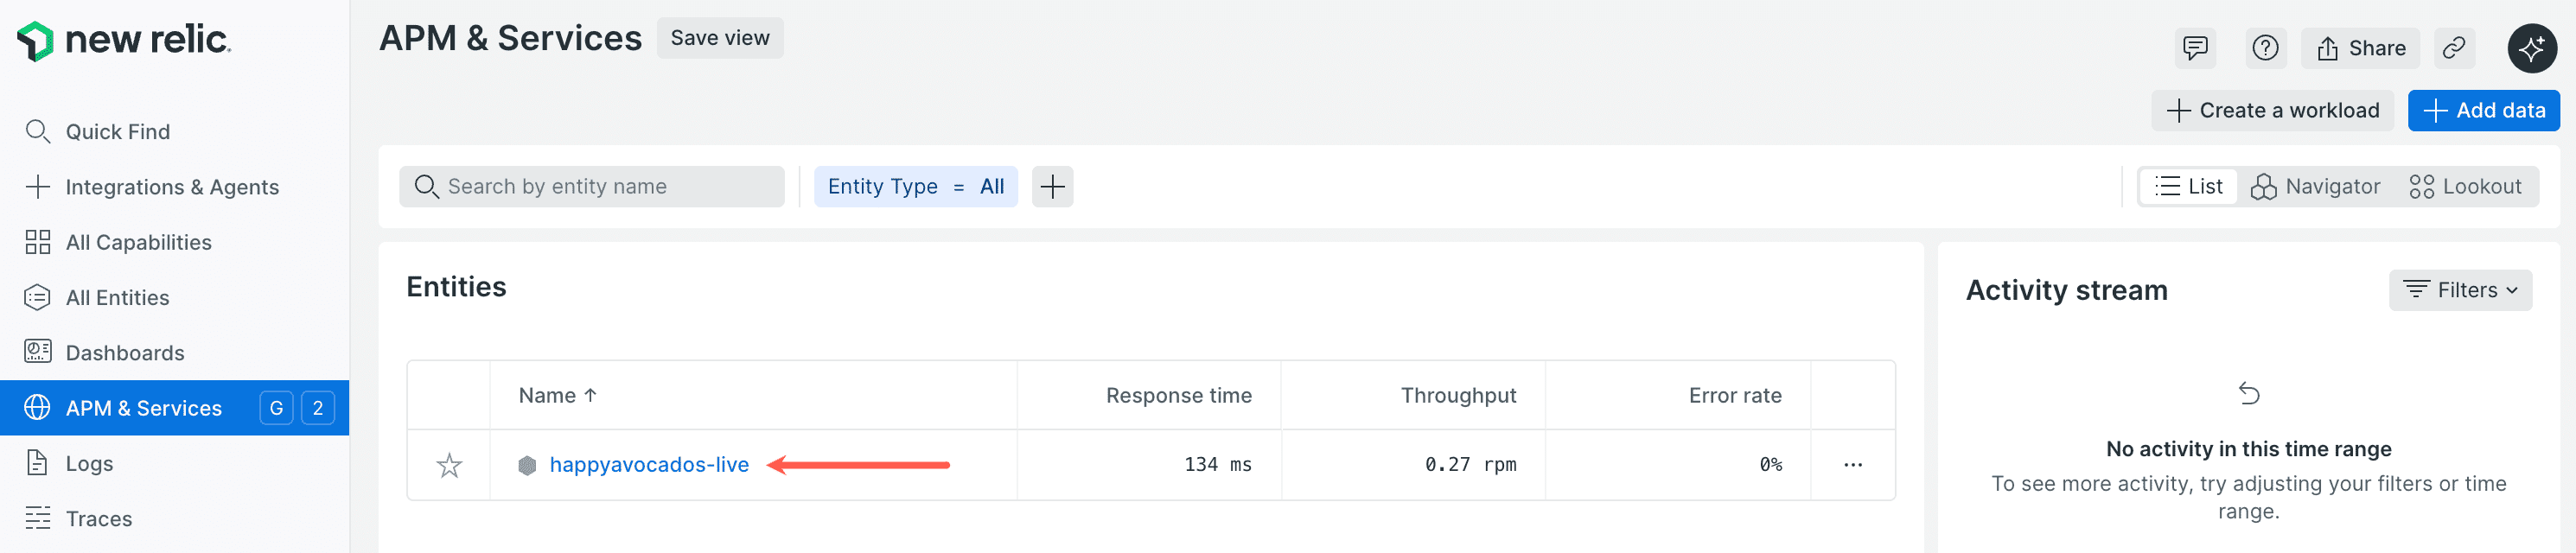Navigate to Logs in the sidebar

point(88,463)
